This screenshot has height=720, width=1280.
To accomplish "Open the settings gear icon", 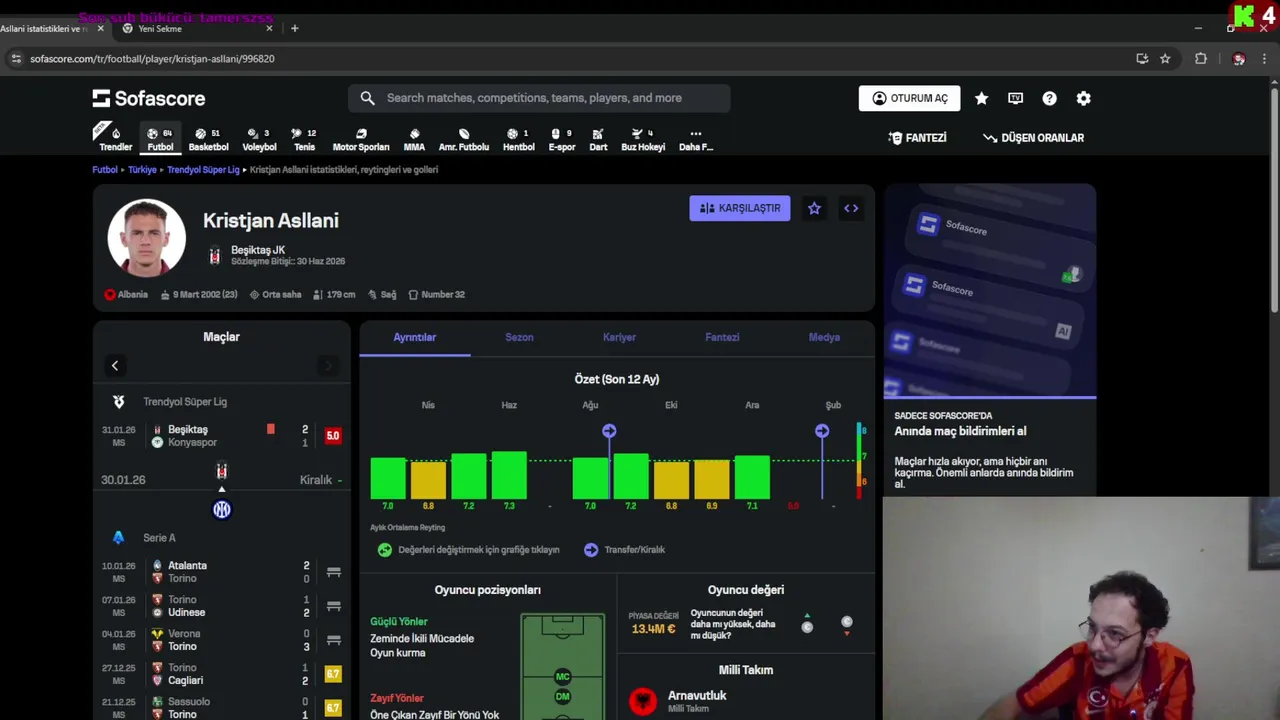I will point(1083,98).
